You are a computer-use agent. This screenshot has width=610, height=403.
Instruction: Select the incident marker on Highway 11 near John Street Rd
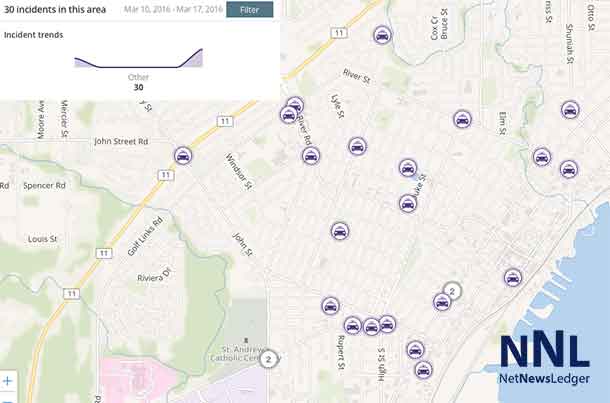tap(183, 156)
